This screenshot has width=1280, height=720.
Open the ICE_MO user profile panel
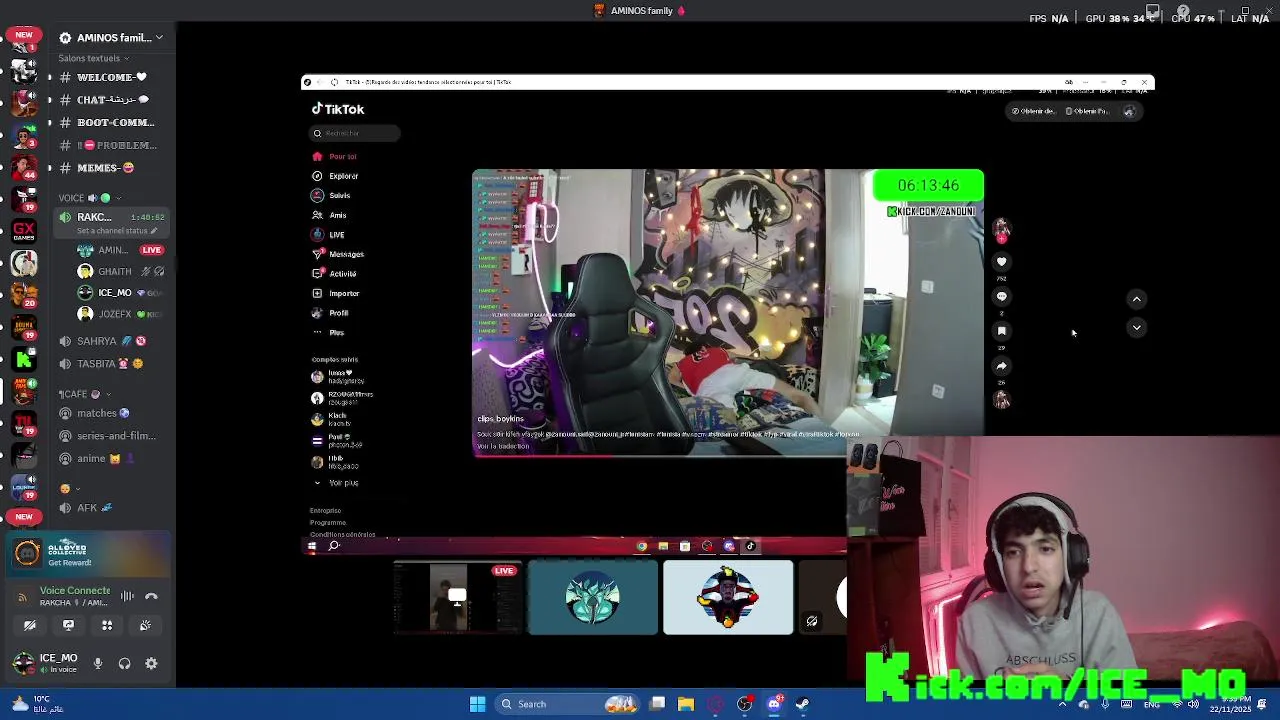[45, 663]
